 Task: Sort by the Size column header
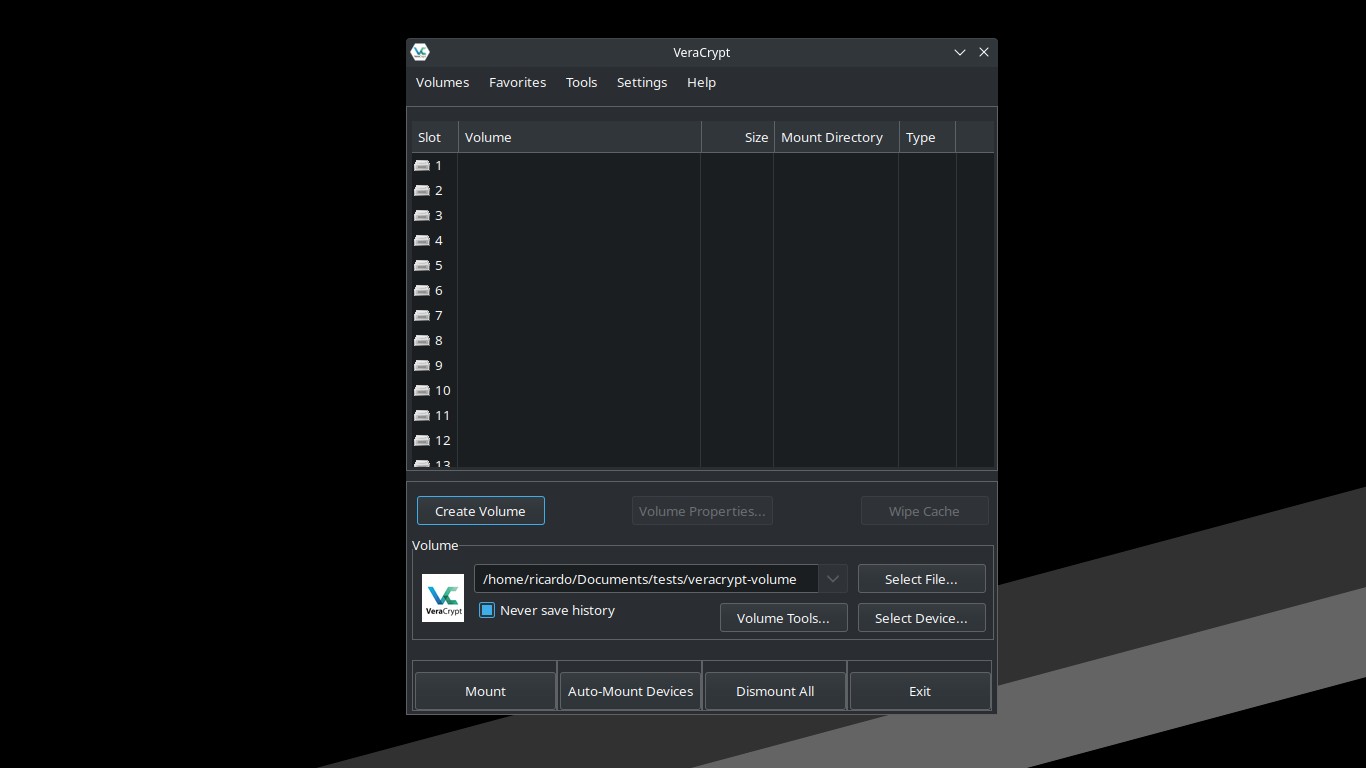click(x=738, y=137)
